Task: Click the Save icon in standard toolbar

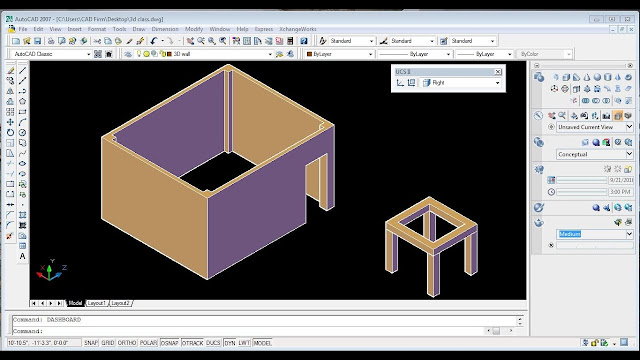Action: pos(38,41)
